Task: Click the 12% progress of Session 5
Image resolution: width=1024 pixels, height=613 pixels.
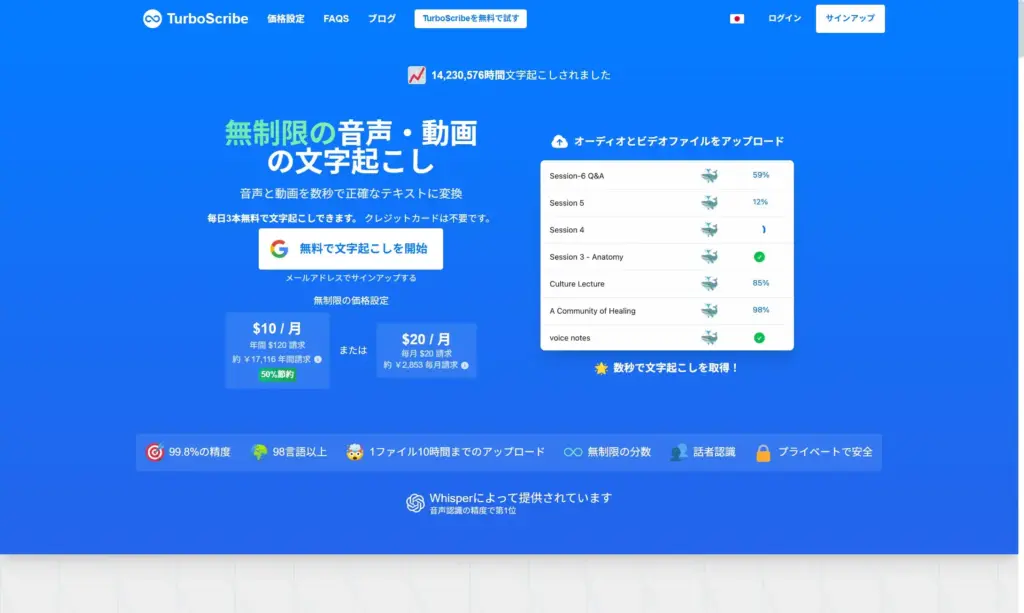Action: click(x=760, y=202)
